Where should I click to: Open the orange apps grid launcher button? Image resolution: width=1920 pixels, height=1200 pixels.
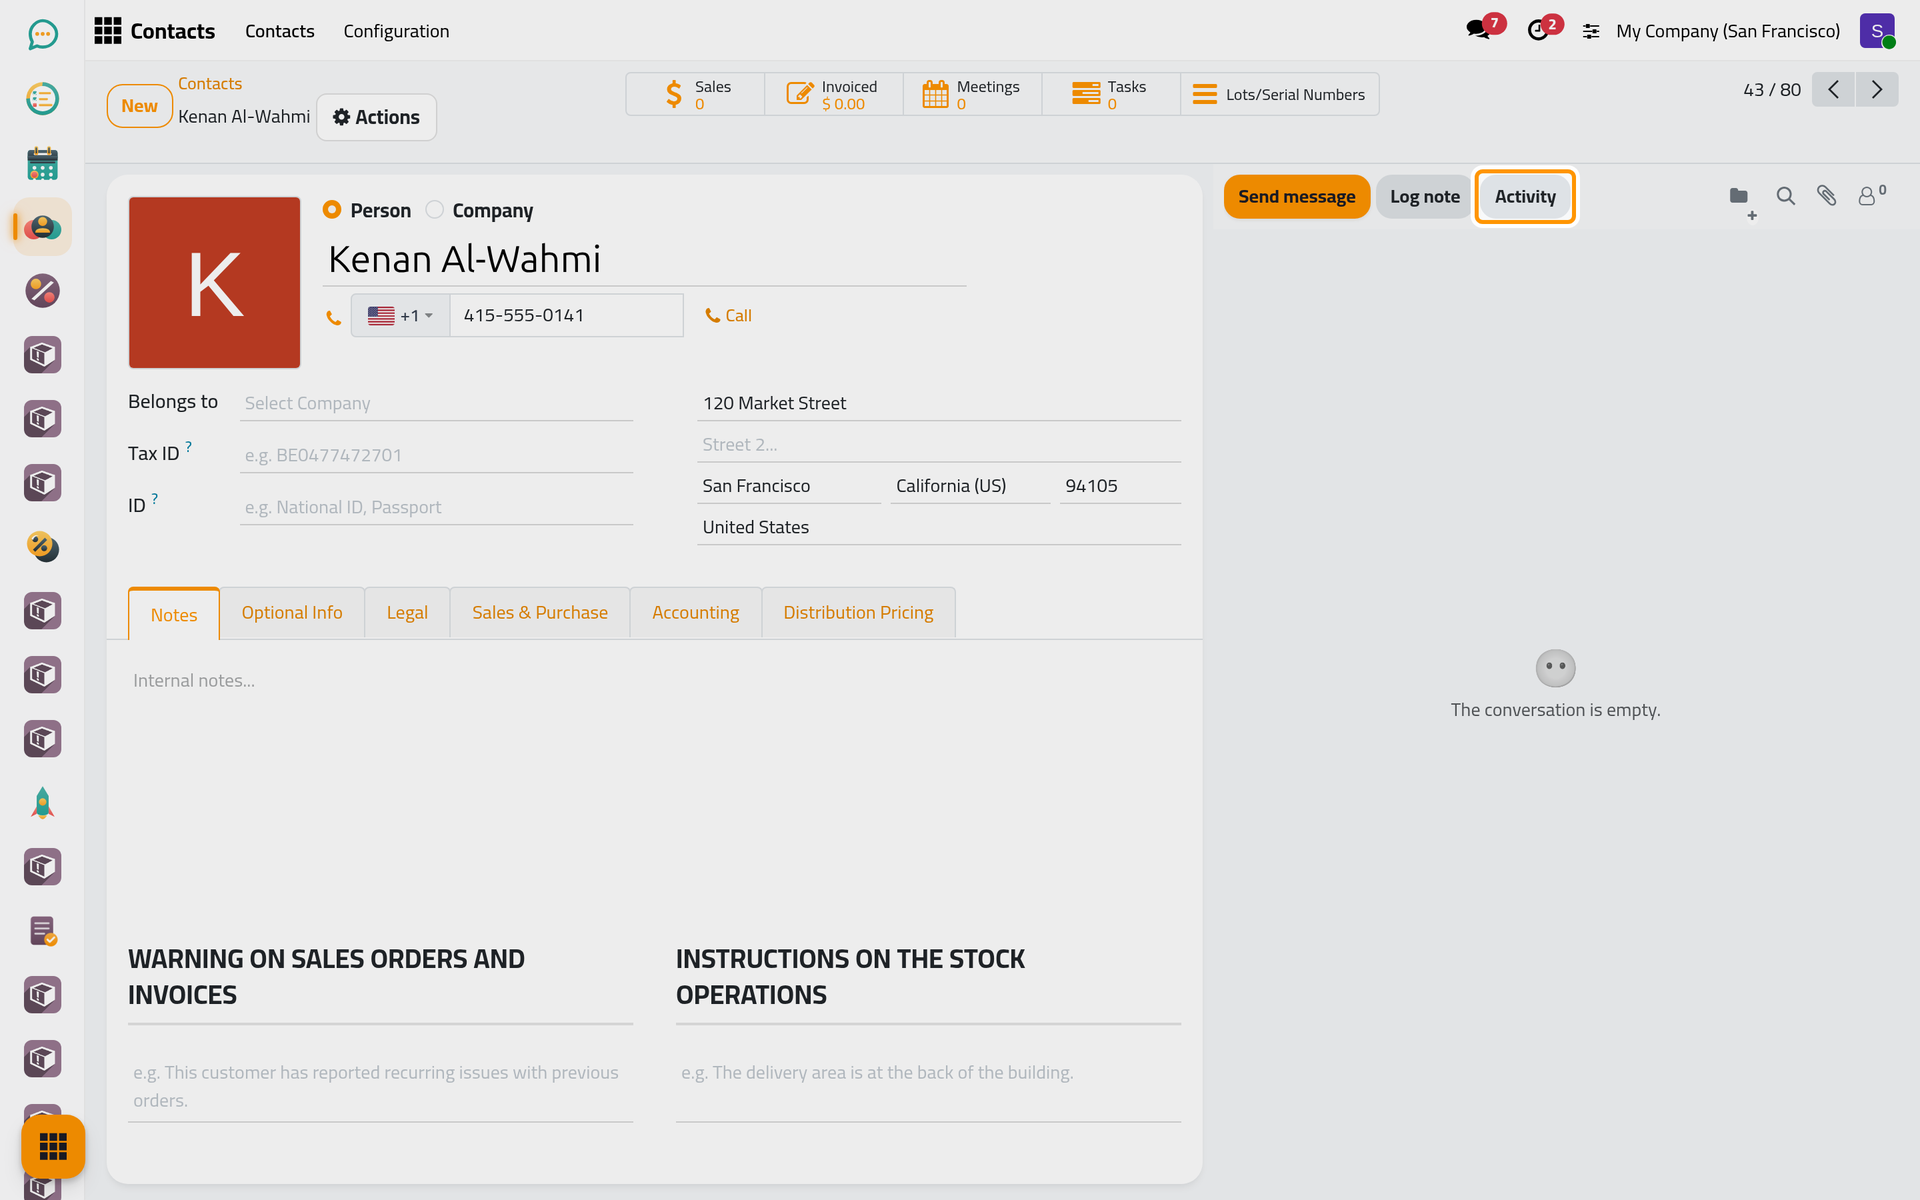53,1146
